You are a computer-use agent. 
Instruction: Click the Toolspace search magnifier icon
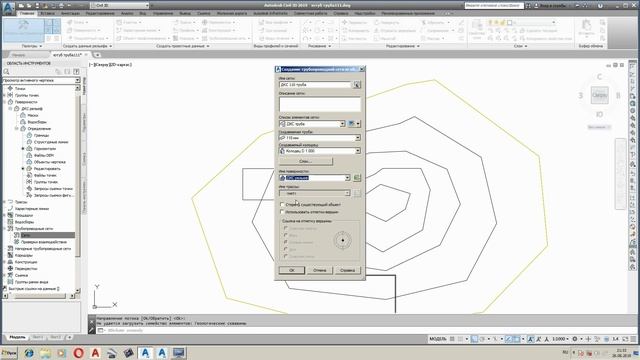tap(7, 72)
